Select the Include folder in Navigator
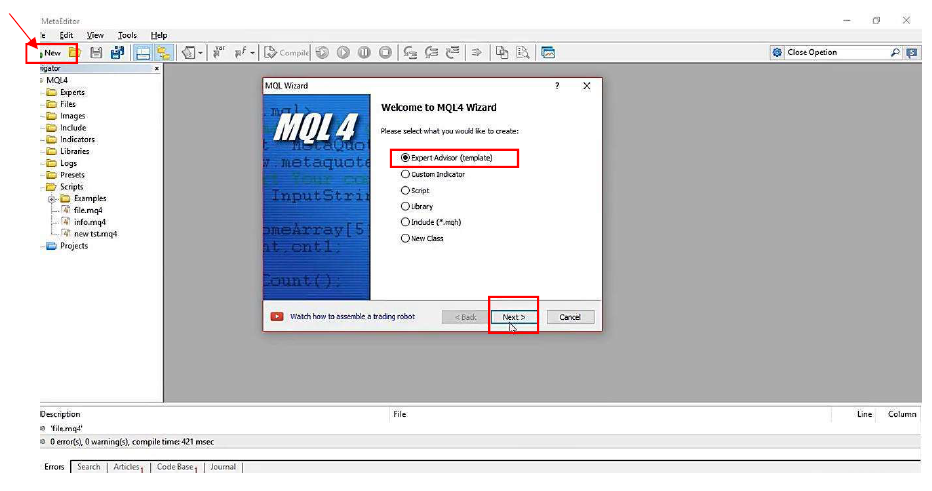 point(73,128)
